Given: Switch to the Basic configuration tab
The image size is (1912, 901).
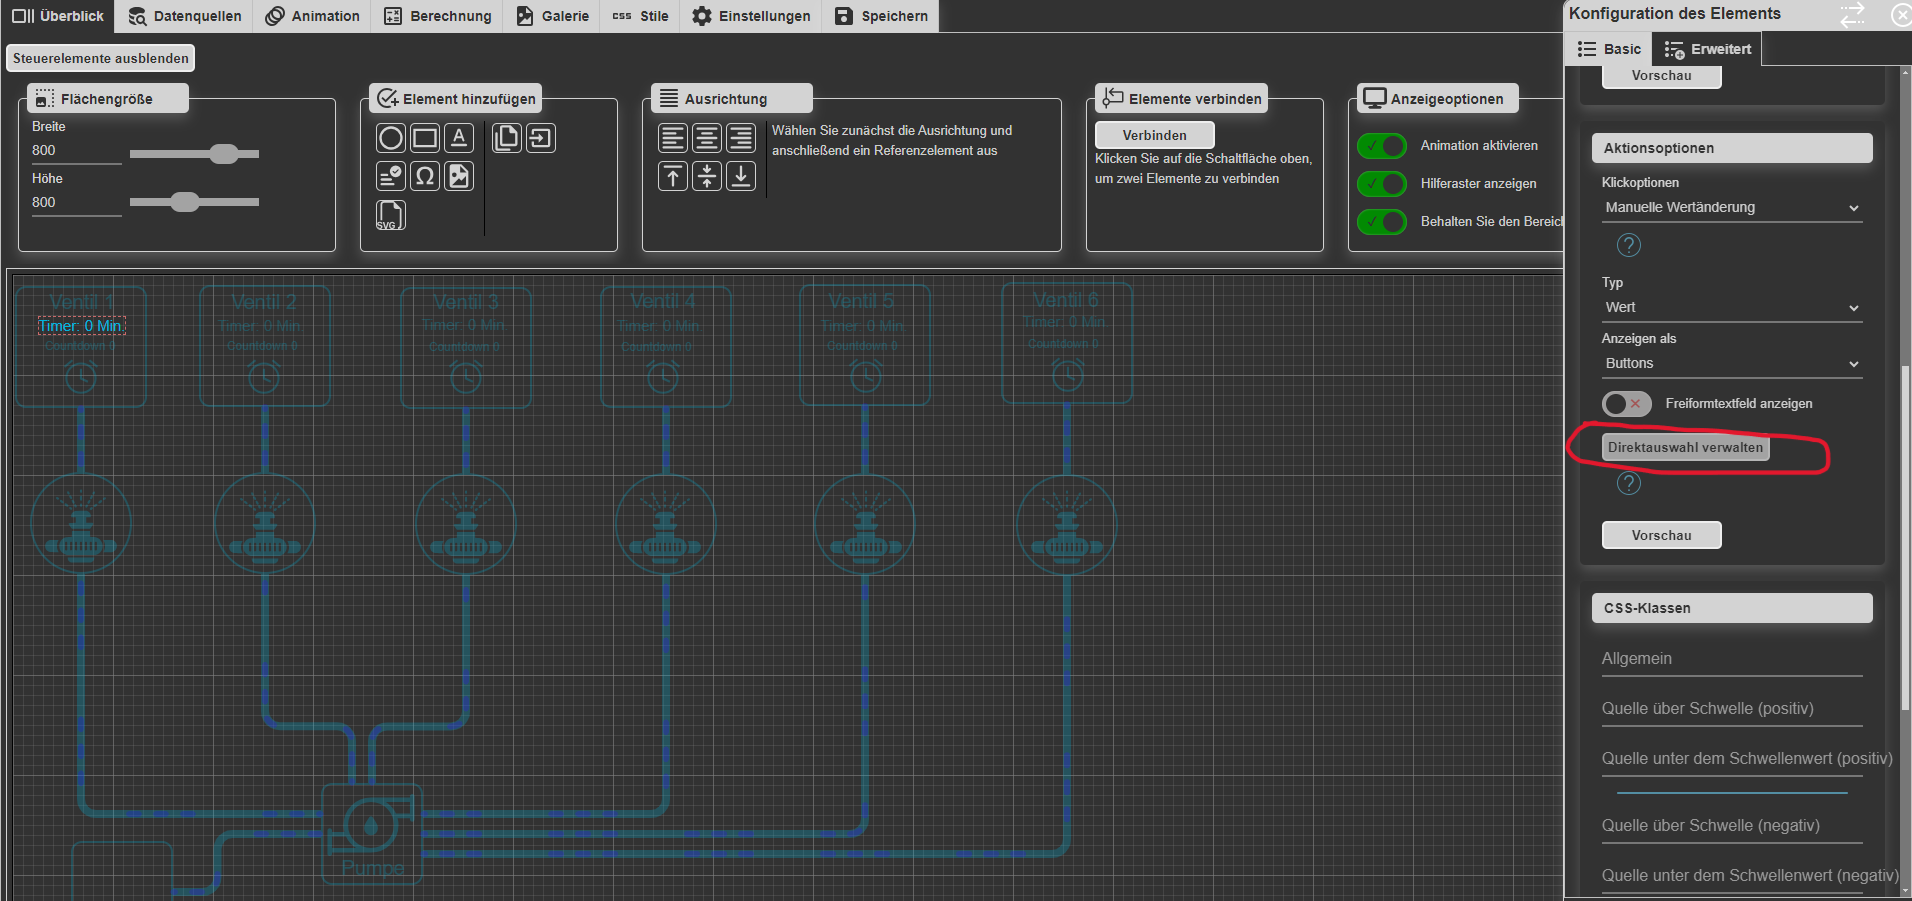Looking at the screenshot, I should pyautogui.click(x=1609, y=49).
